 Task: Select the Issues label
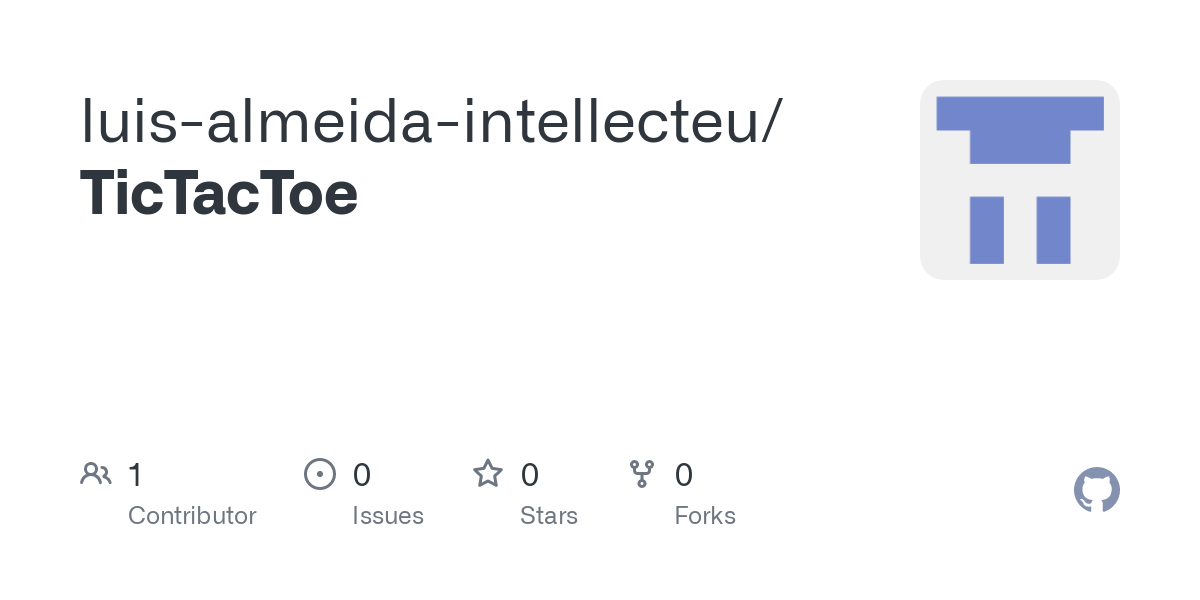[x=388, y=516]
